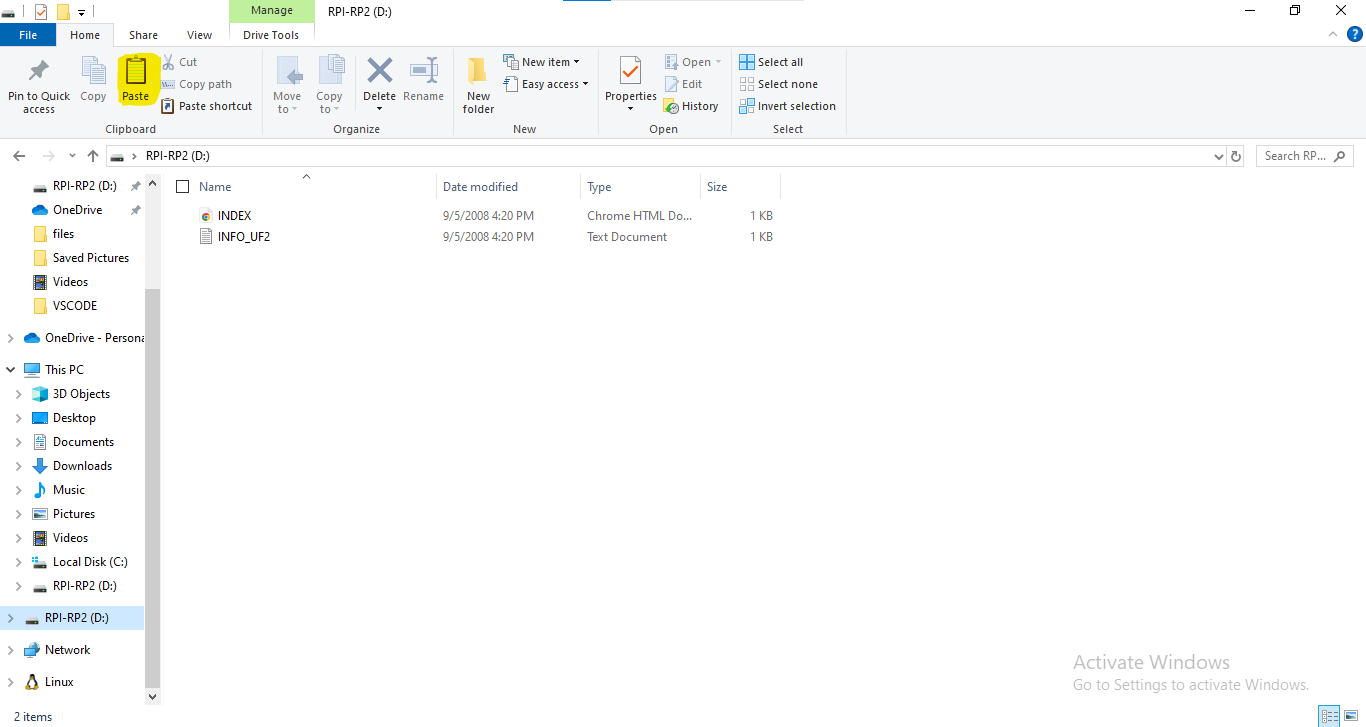1366x727 pixels.
Task: Open the Easy access dropdown
Action: (546, 84)
